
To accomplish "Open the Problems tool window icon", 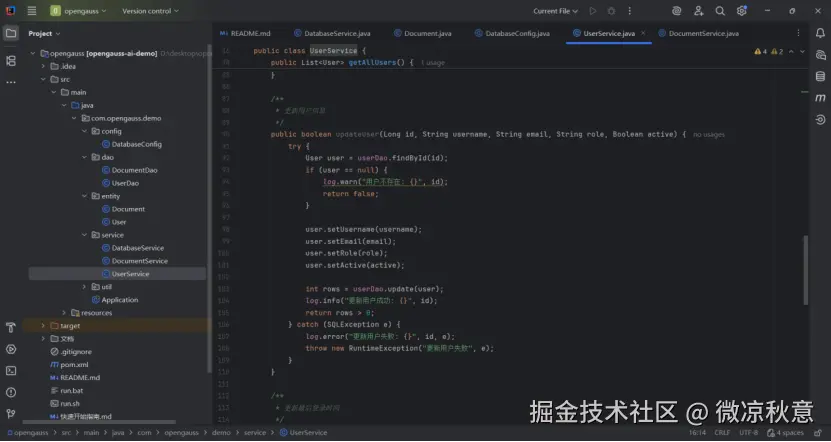I will [11, 392].
